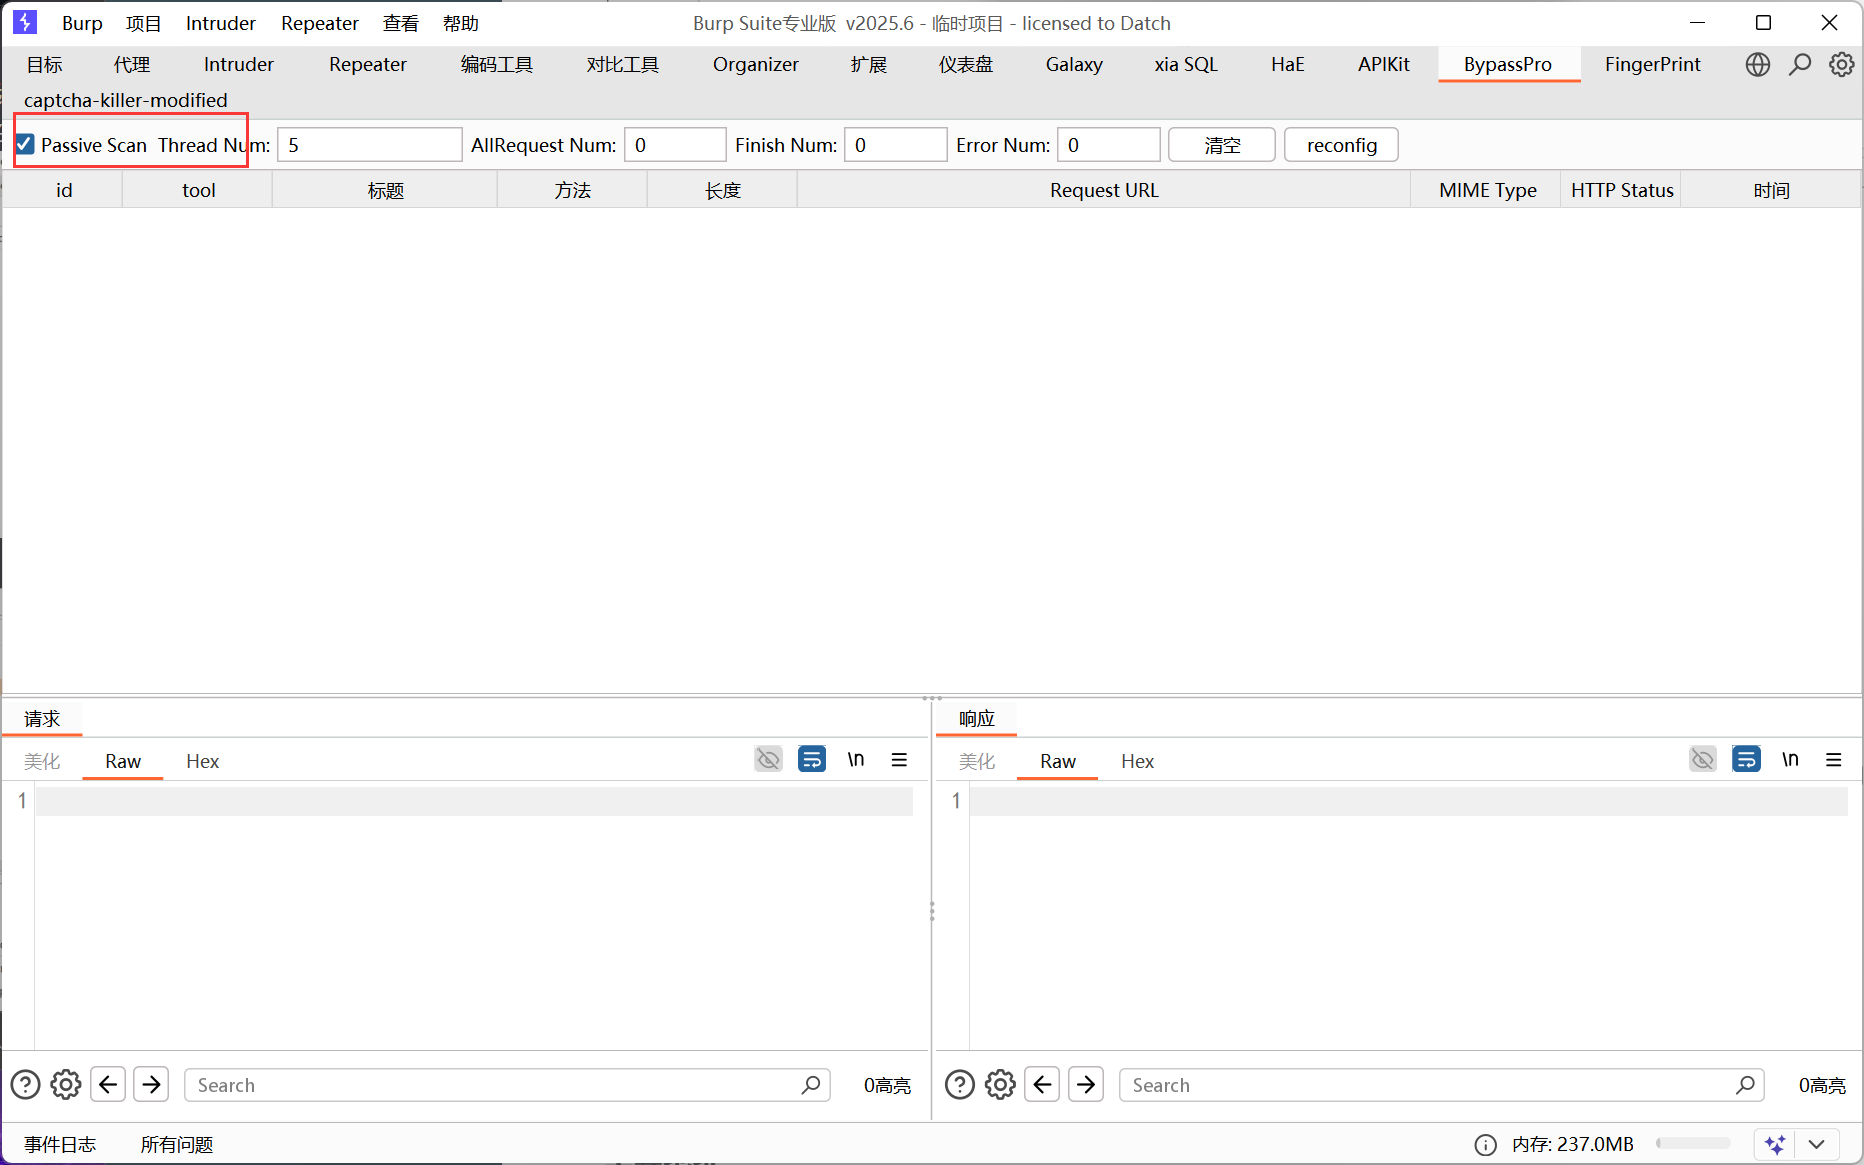Expand the status bar chevron dropdown
Image resolution: width=1864 pixels, height=1165 pixels.
click(x=1817, y=1145)
